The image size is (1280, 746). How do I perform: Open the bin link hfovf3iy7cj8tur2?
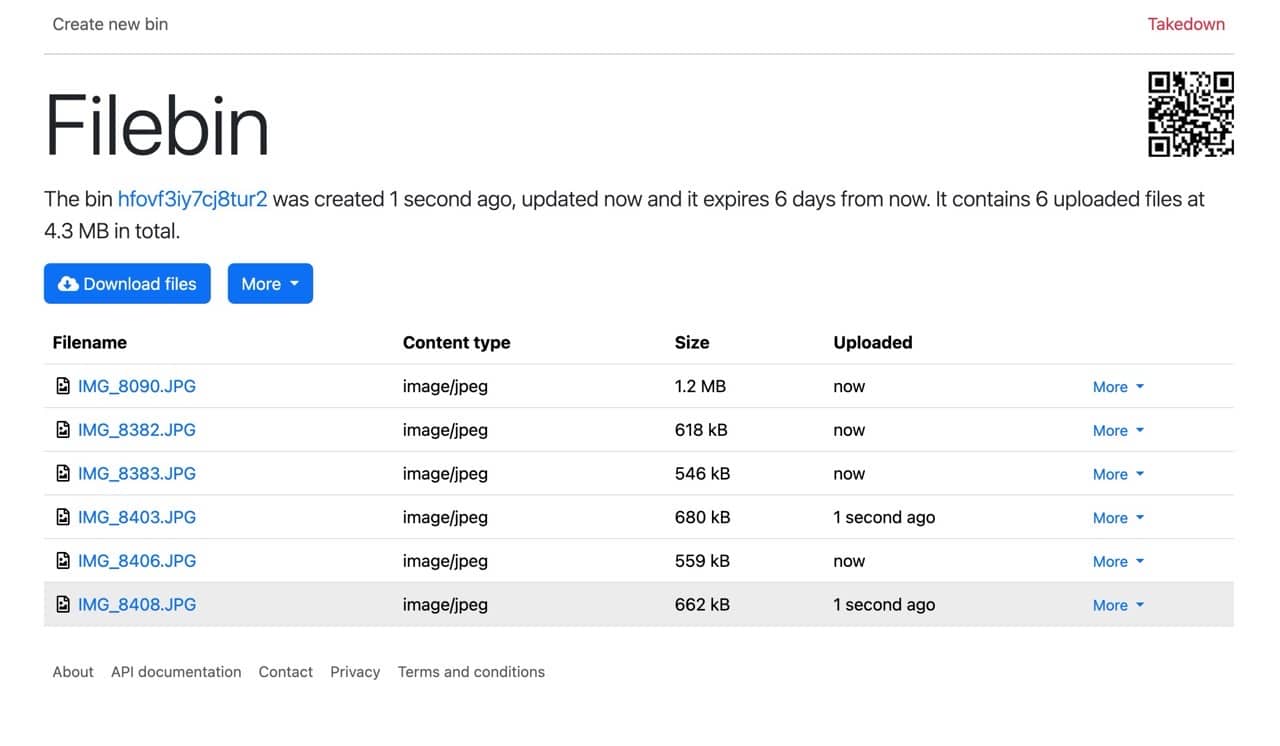tap(192, 199)
